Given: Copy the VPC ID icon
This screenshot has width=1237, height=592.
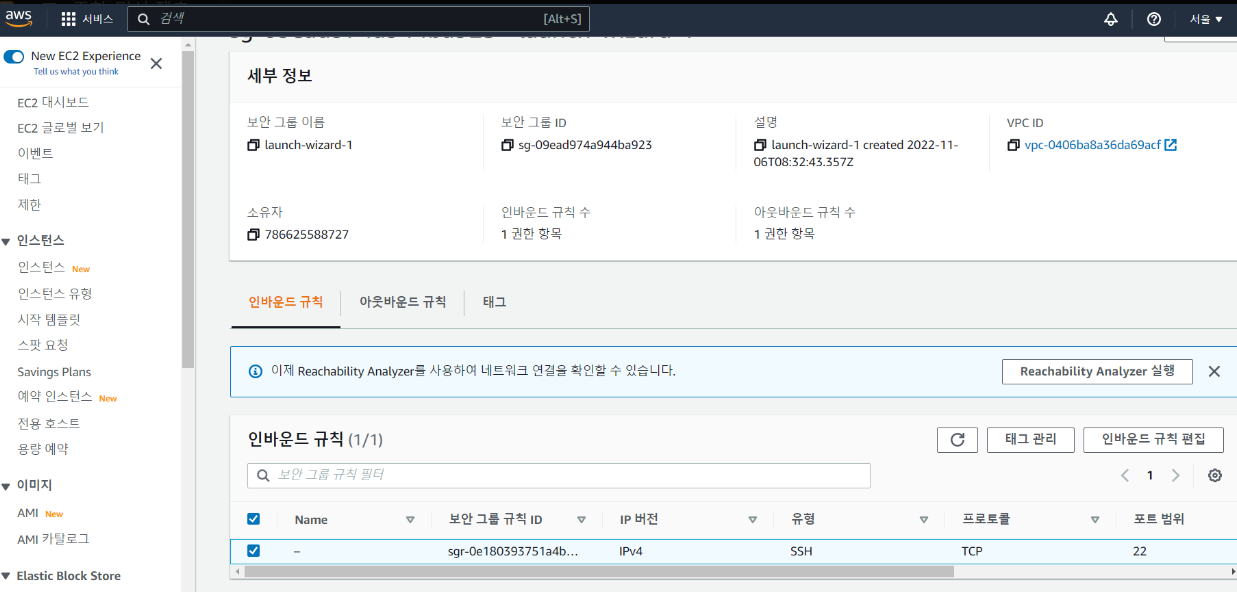Looking at the screenshot, I should coord(1014,145).
